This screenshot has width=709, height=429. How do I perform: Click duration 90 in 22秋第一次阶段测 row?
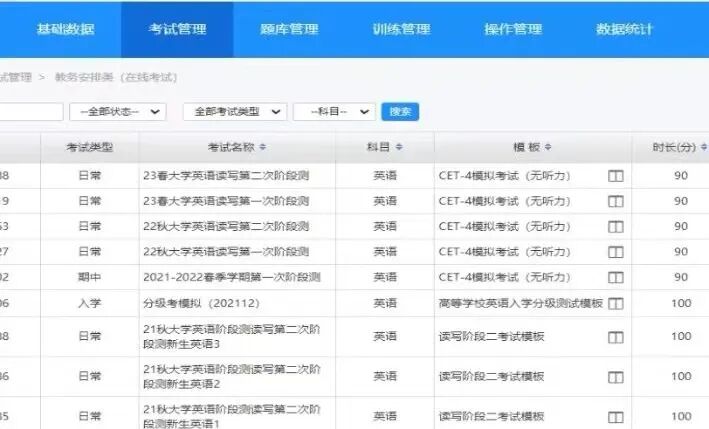681,251
